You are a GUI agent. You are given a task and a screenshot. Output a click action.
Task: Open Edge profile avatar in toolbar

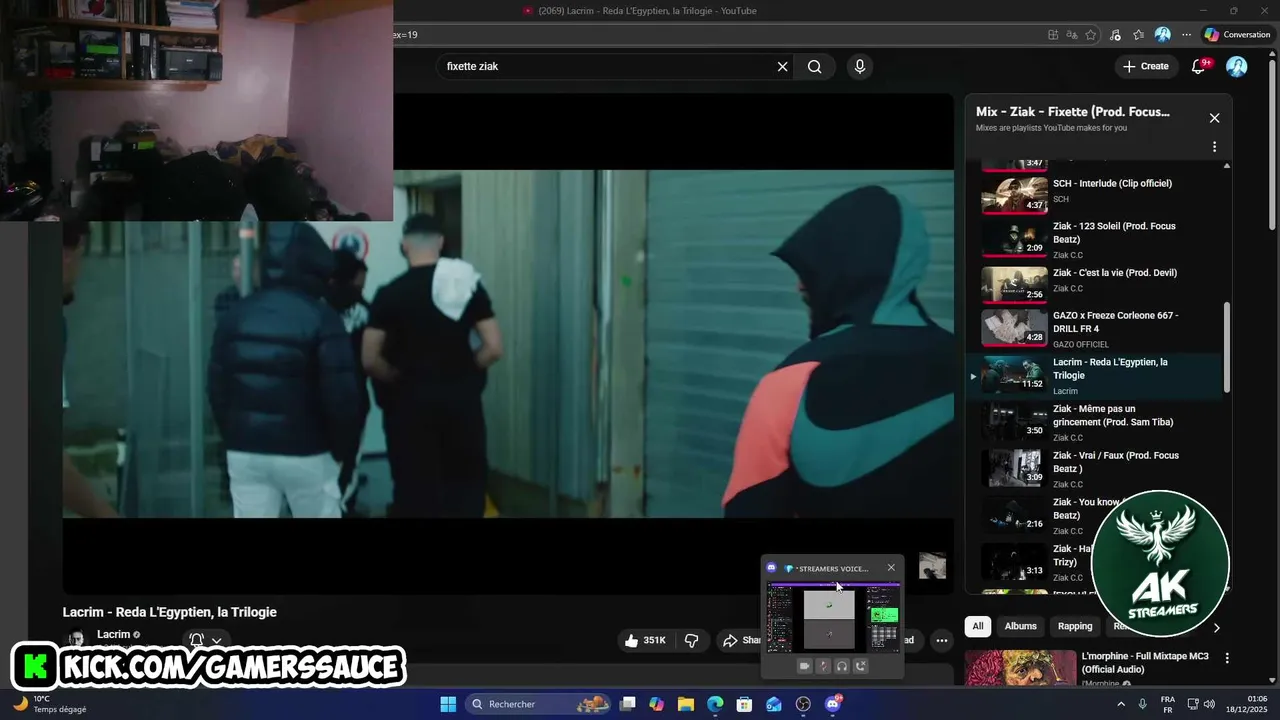point(1162,35)
